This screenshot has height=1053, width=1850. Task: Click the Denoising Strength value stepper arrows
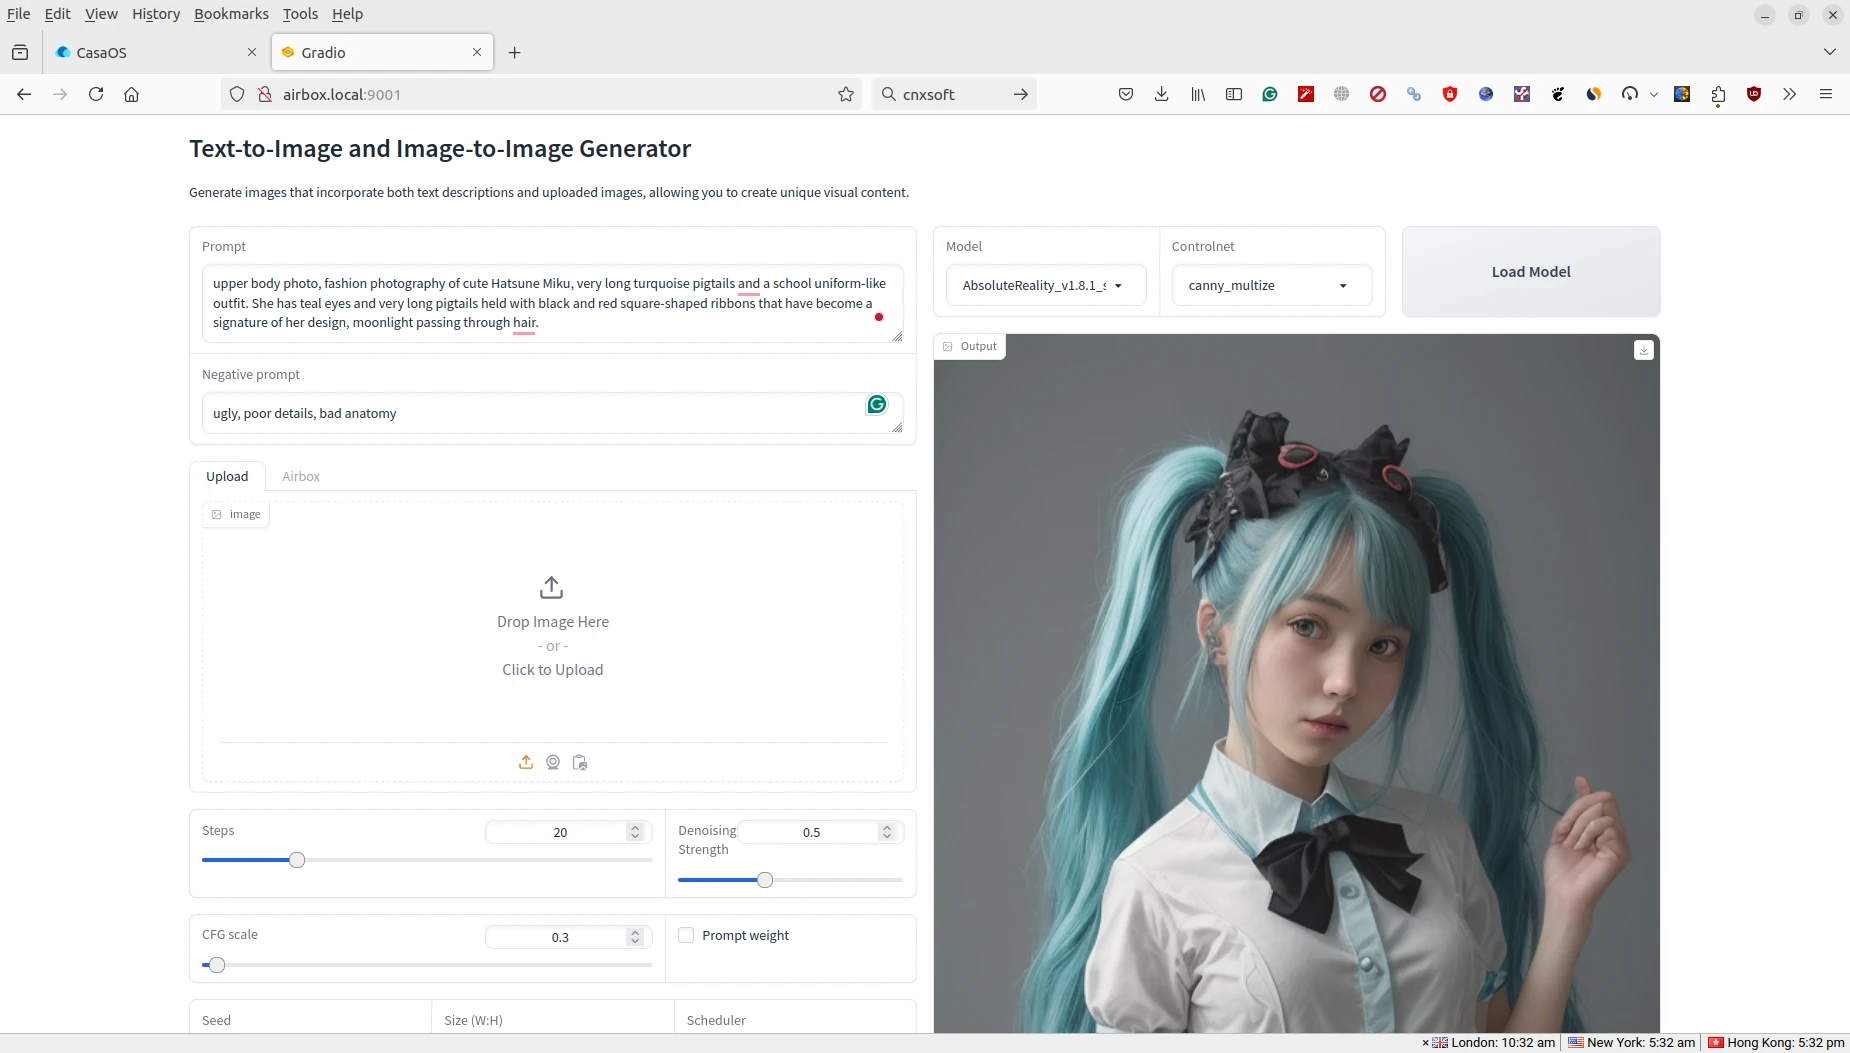pyautogui.click(x=887, y=832)
